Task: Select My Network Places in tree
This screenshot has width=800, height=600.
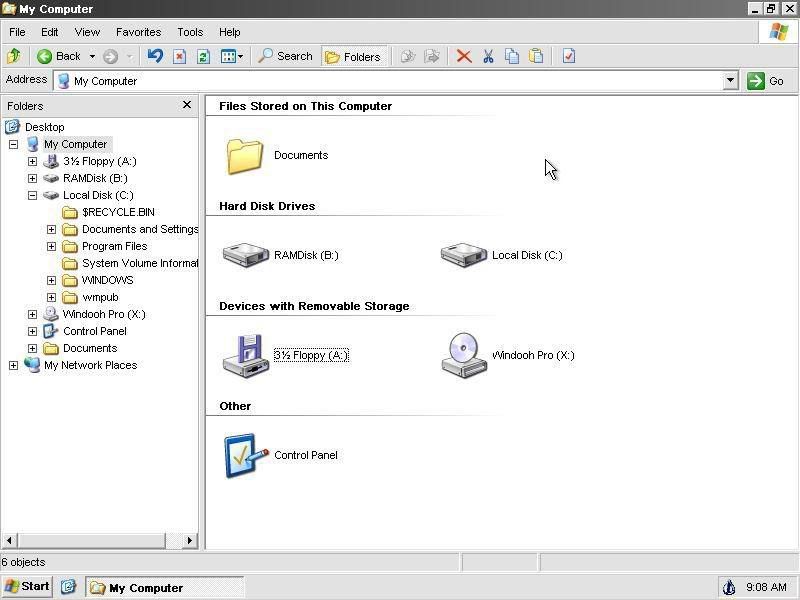Action: pos(90,365)
